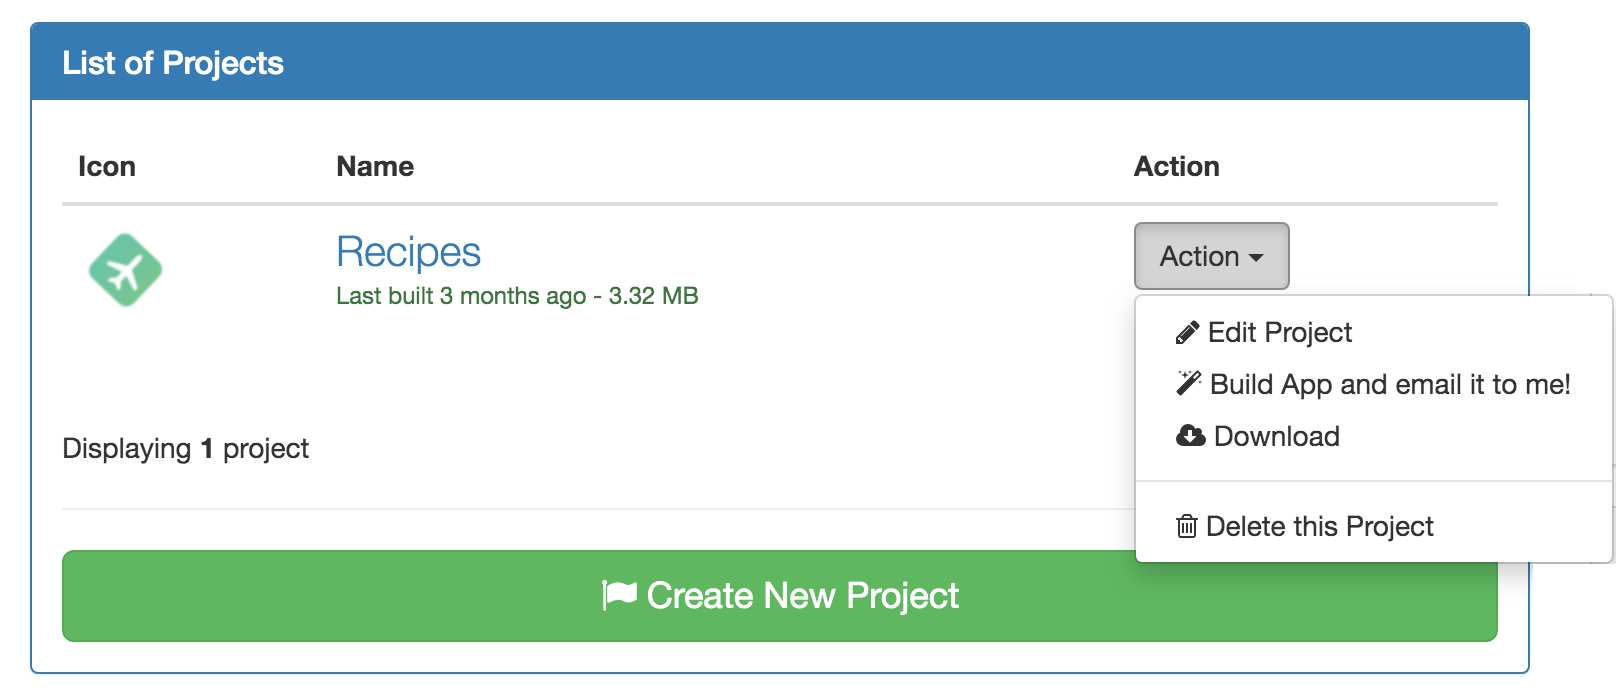The width and height of the screenshot is (1616, 700).
Task: Click the magic wand Build App icon
Action: click(1188, 383)
